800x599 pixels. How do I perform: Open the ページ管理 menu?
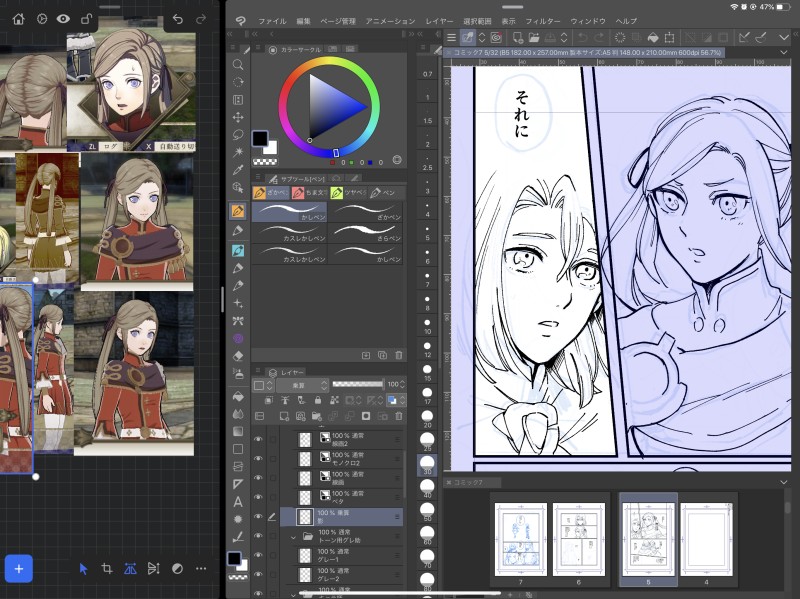coord(338,21)
